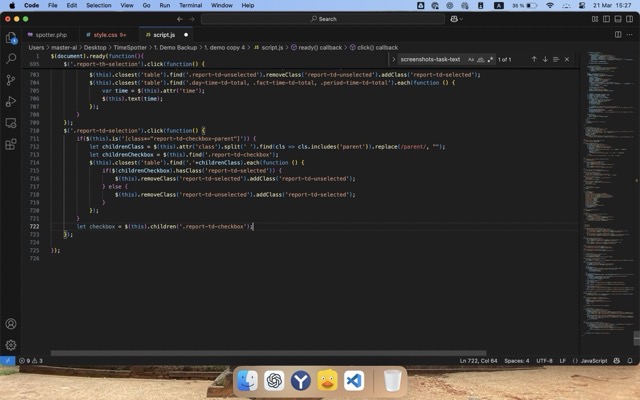
Task: Click the Accounts icon in activity bar
Action: (x=11, y=324)
